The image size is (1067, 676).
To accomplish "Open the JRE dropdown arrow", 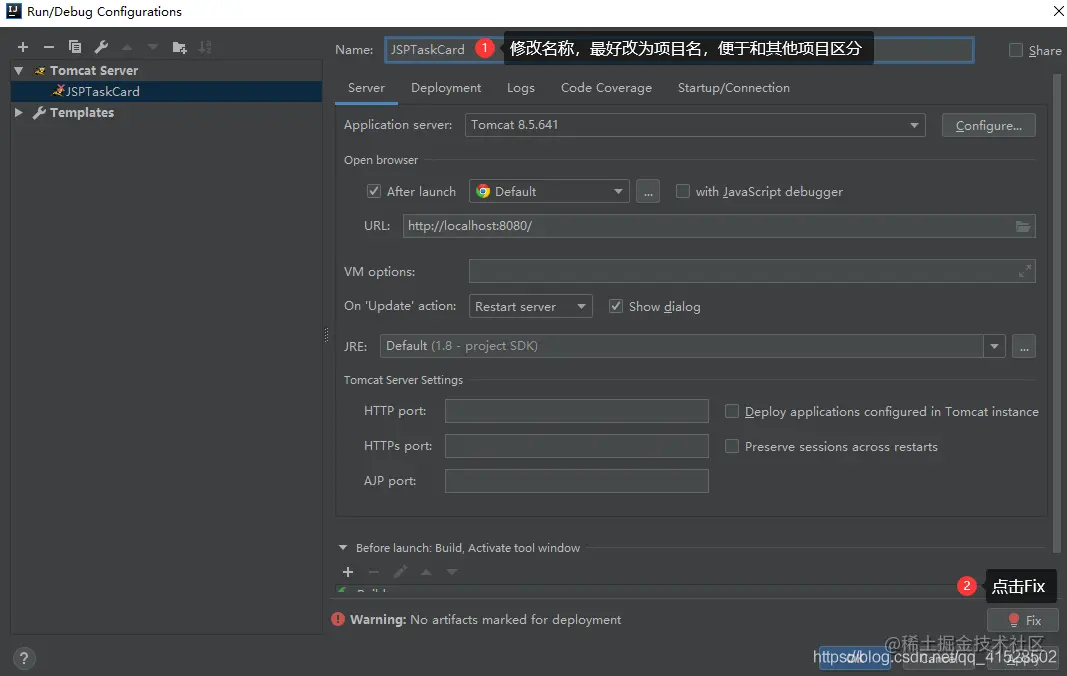I will (x=994, y=346).
